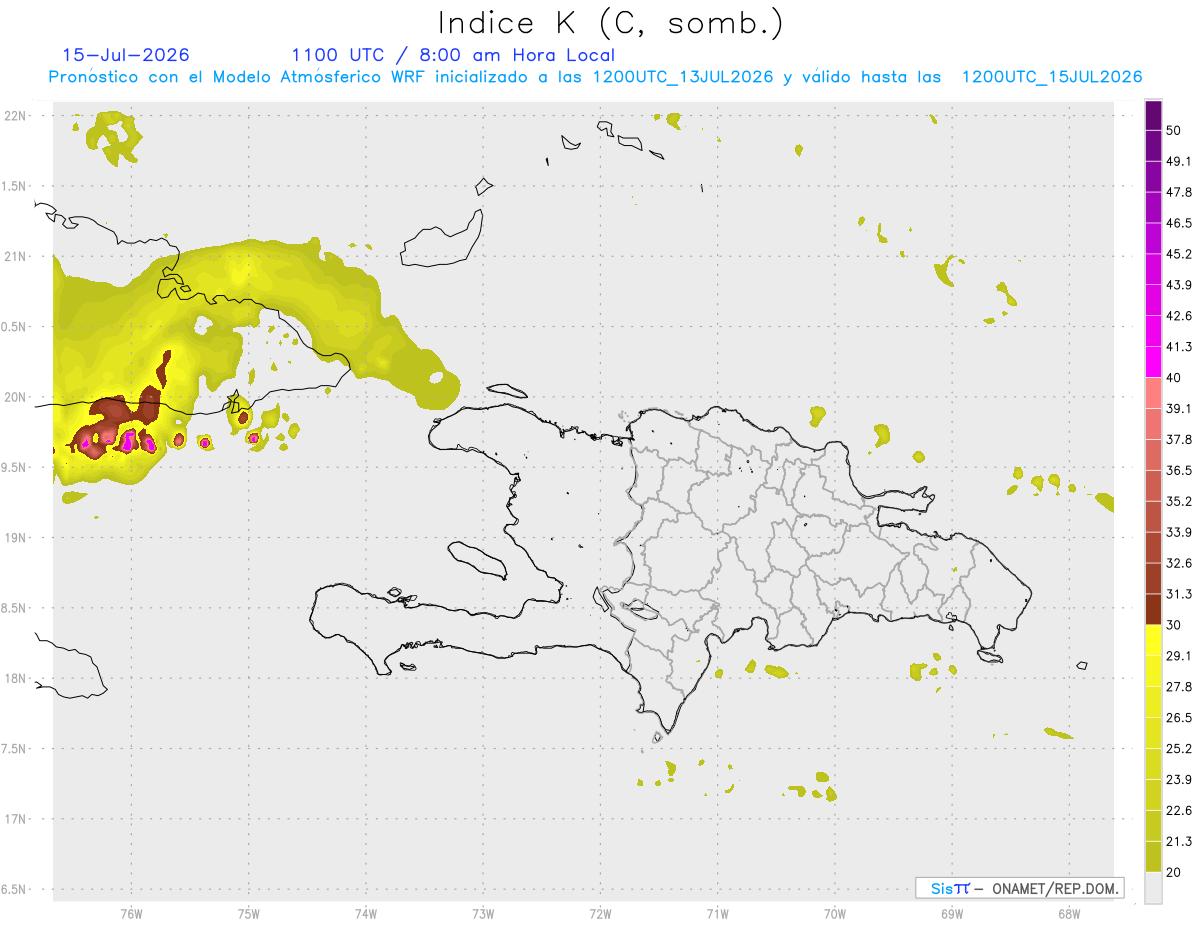Click the '73W' longitude axis label
This screenshot has height=927, width=1200.
pos(483,913)
